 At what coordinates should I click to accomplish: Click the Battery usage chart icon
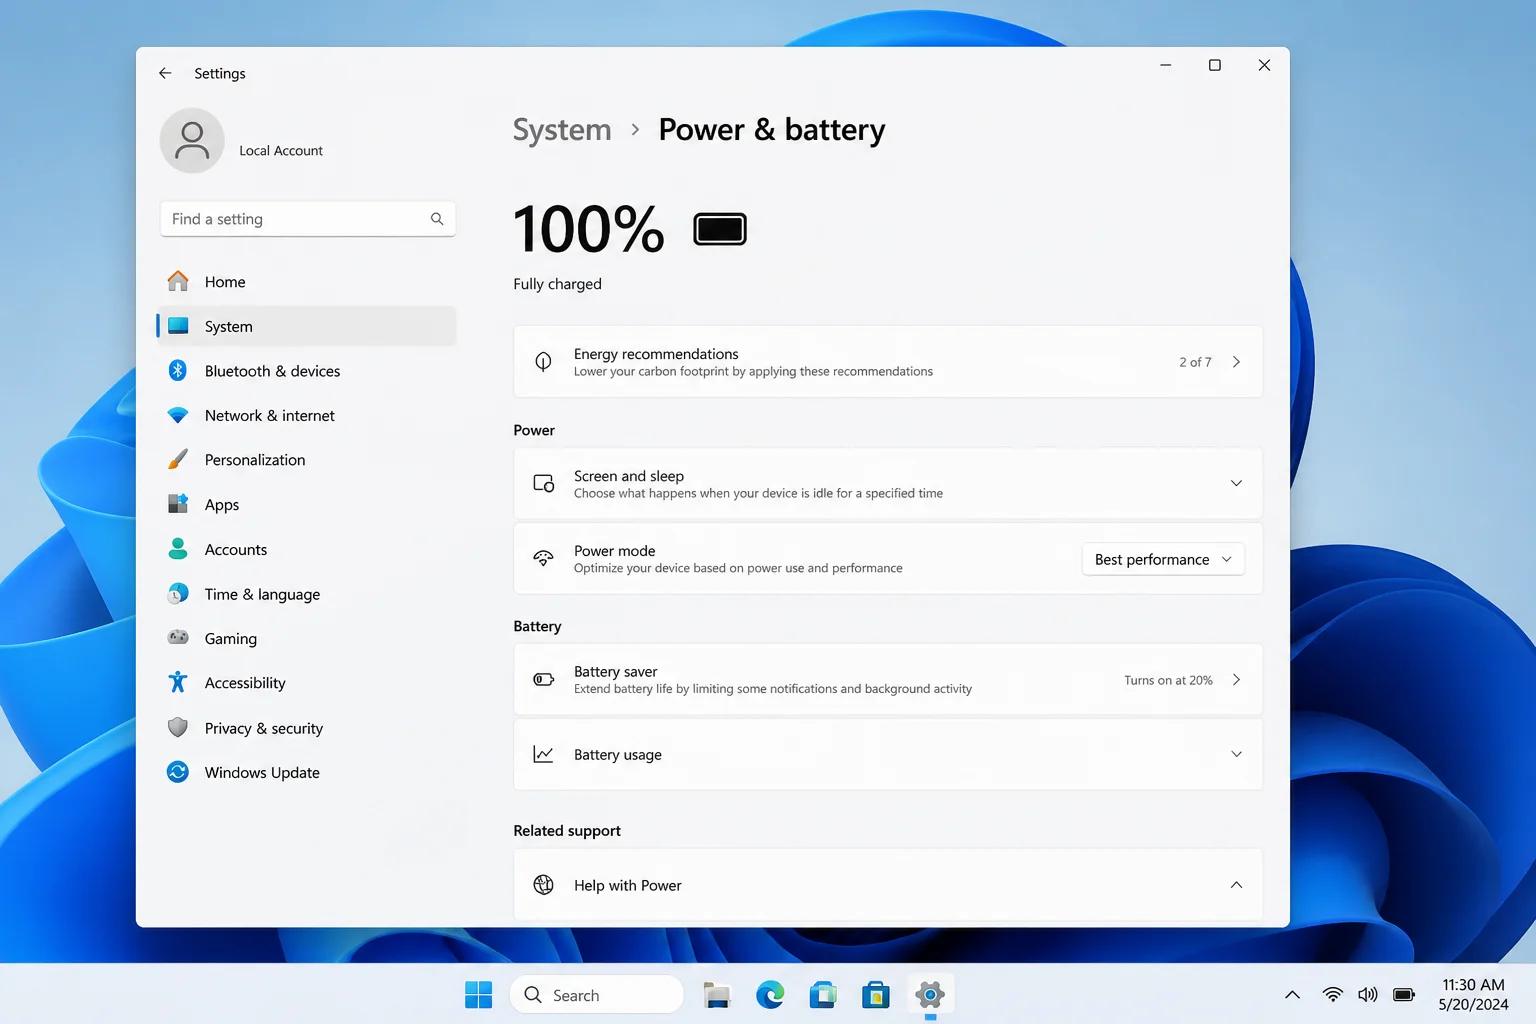(x=543, y=754)
